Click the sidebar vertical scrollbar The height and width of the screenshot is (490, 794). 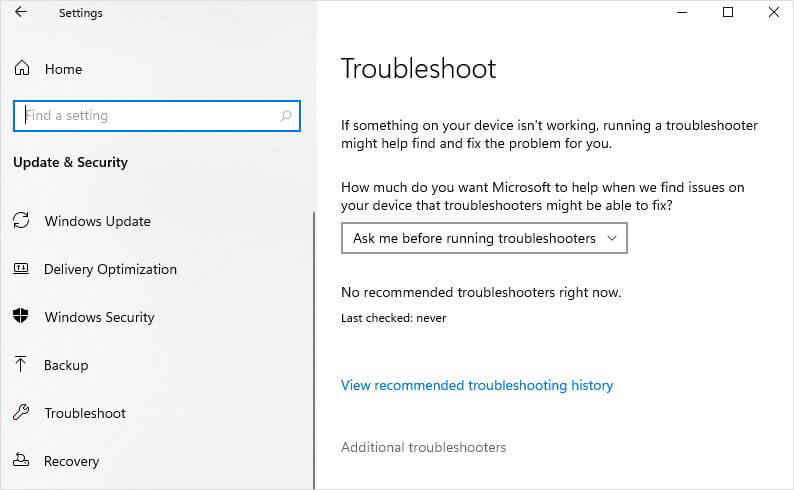tap(314, 349)
